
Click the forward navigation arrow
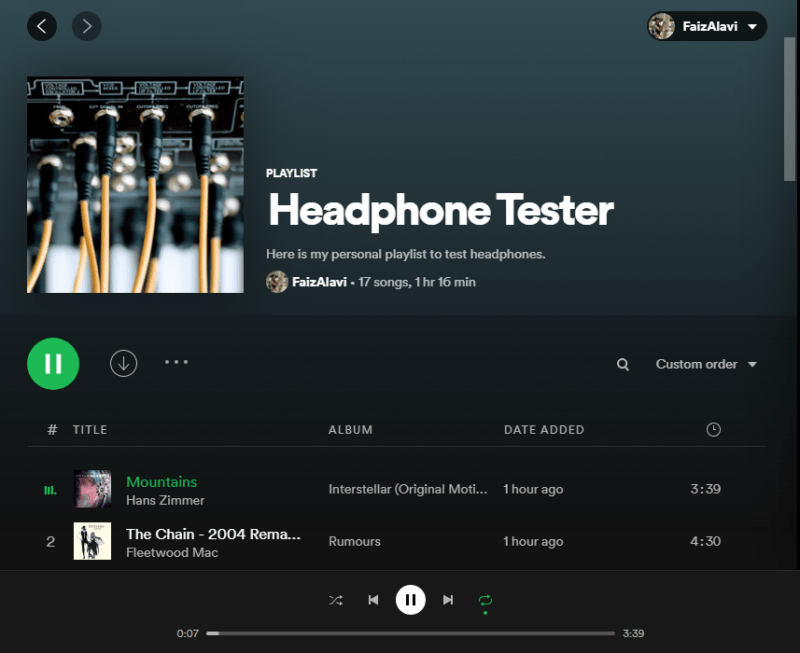(86, 26)
